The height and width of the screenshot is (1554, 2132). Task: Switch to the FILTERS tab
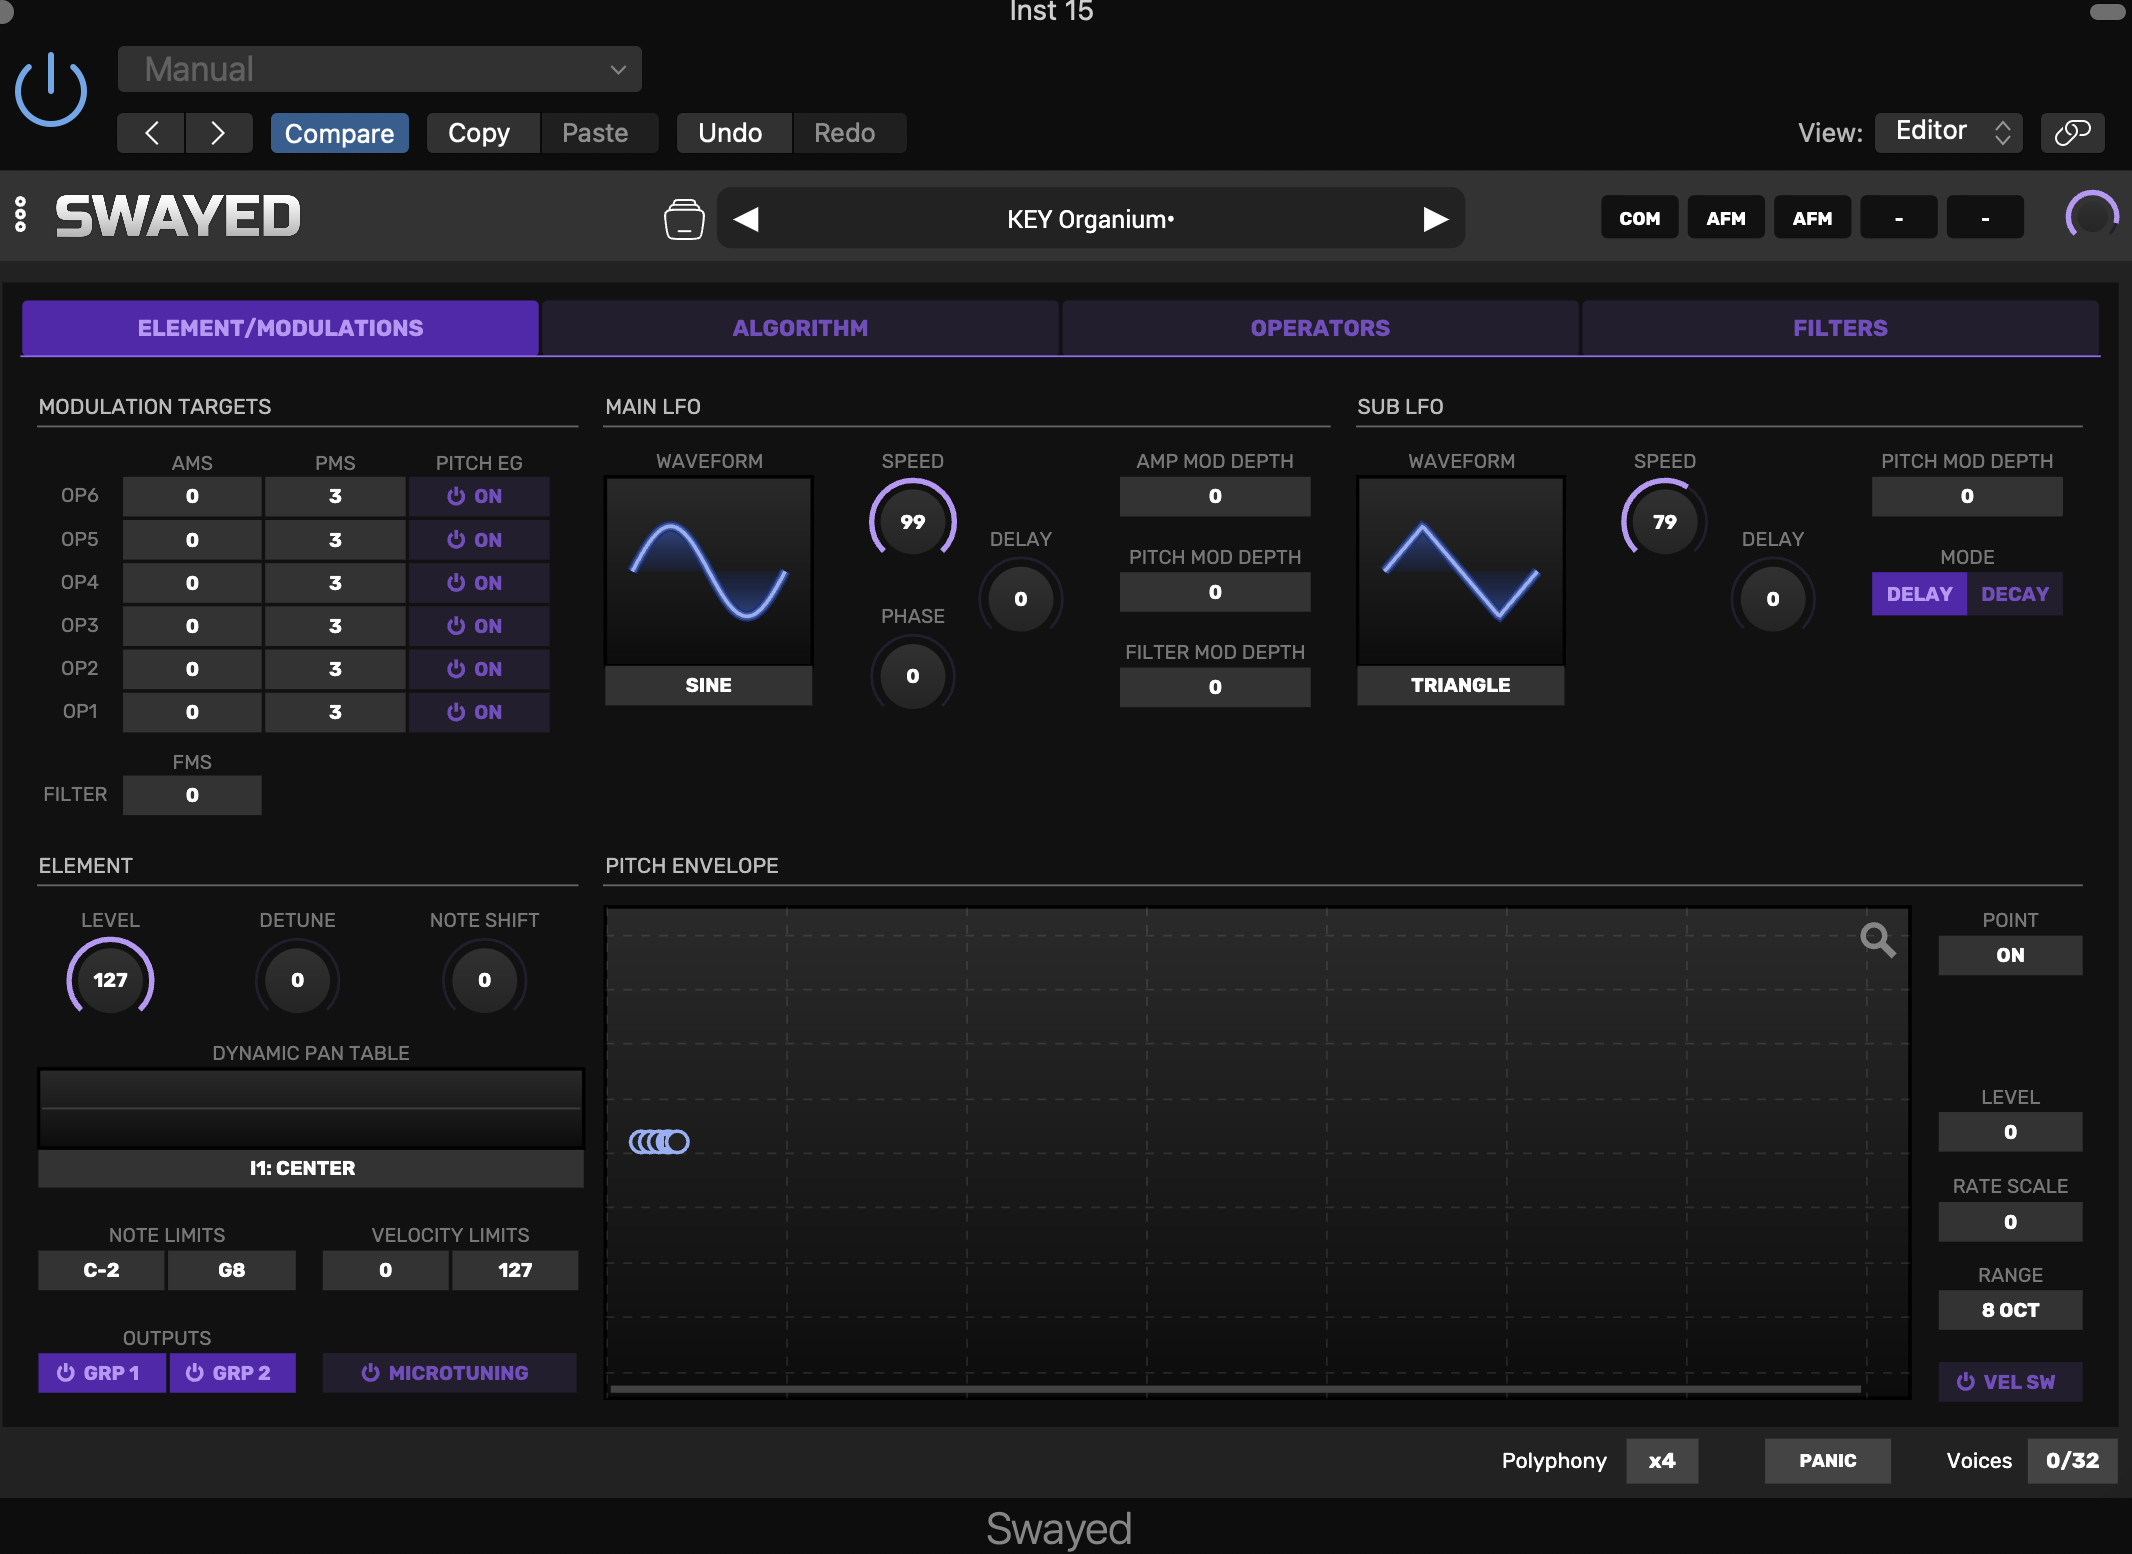click(1840, 328)
